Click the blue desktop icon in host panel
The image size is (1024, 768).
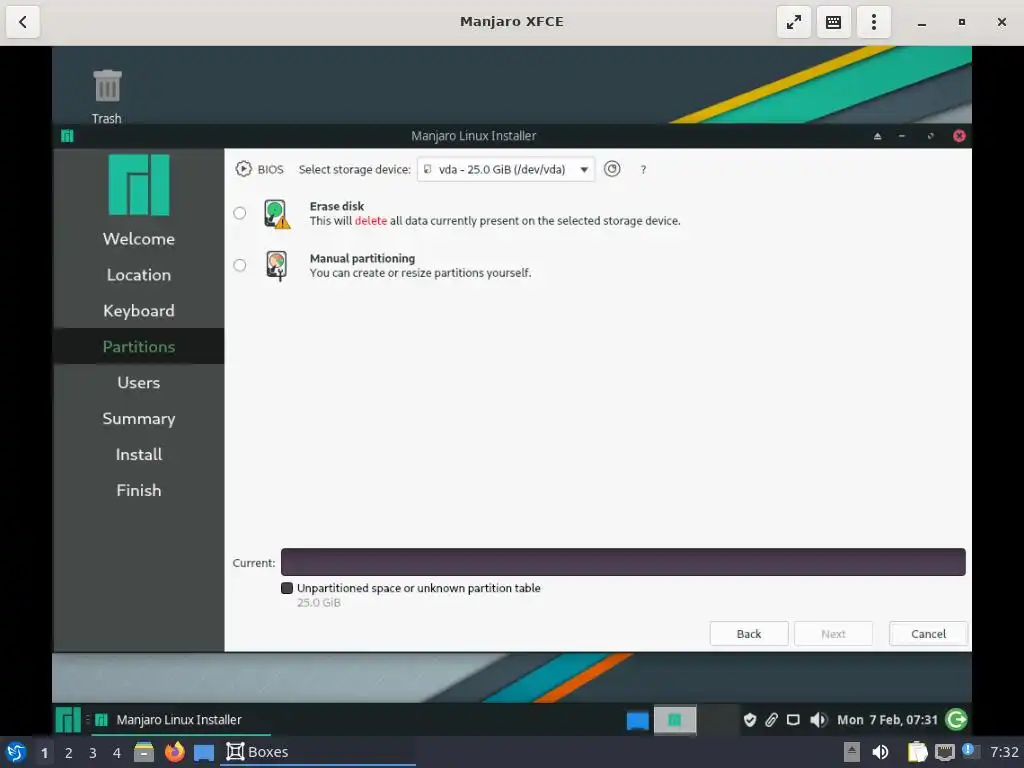tap(204, 753)
